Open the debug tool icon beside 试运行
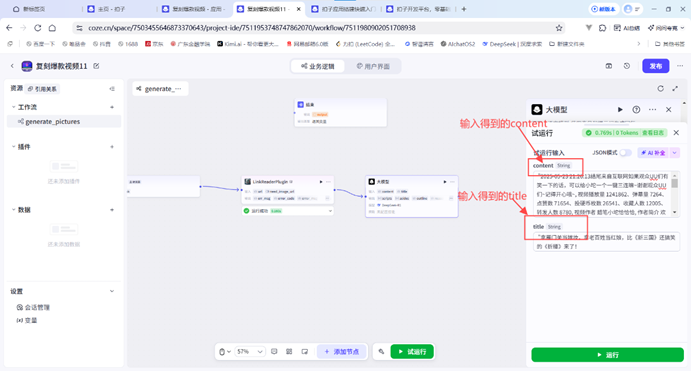Image resolution: width=691 pixels, height=371 pixels. (381, 352)
